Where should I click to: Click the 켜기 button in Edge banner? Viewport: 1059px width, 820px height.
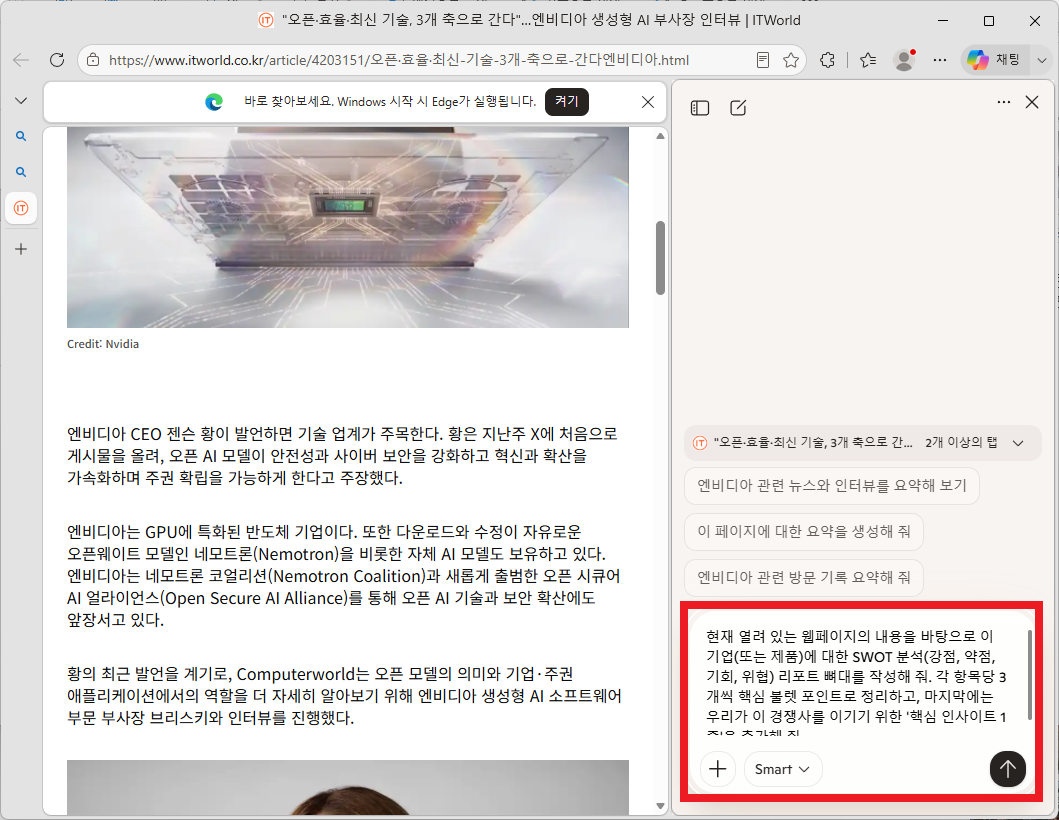point(567,101)
